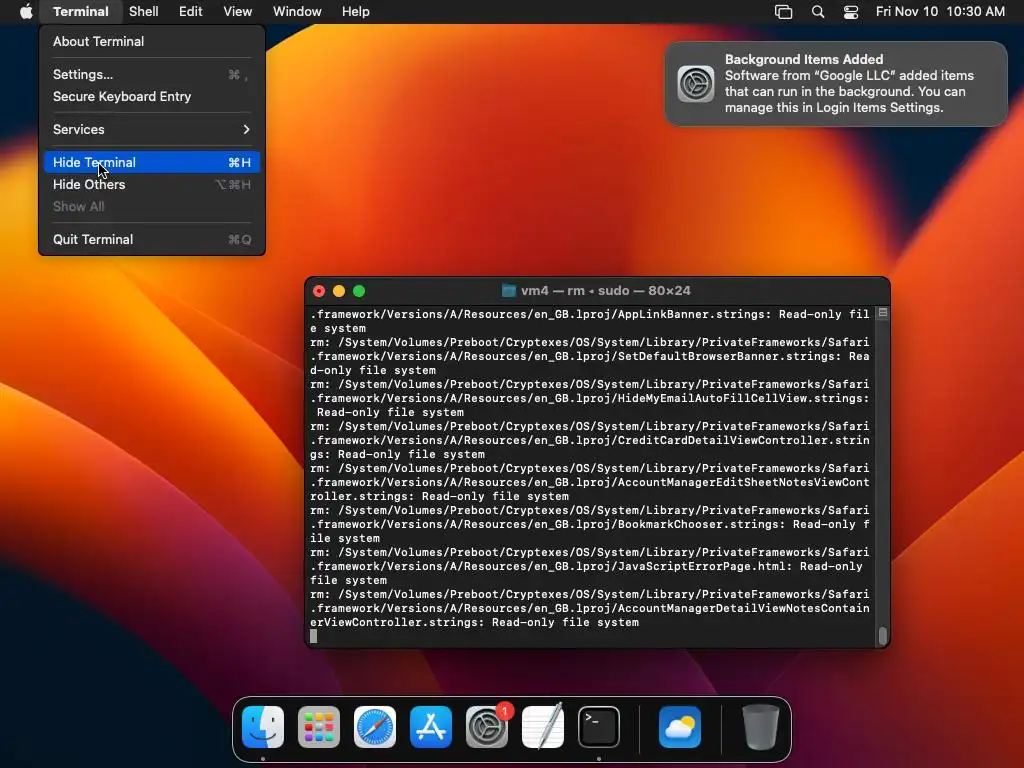
Task: Open Control Center in menu bar
Action: pos(851,12)
